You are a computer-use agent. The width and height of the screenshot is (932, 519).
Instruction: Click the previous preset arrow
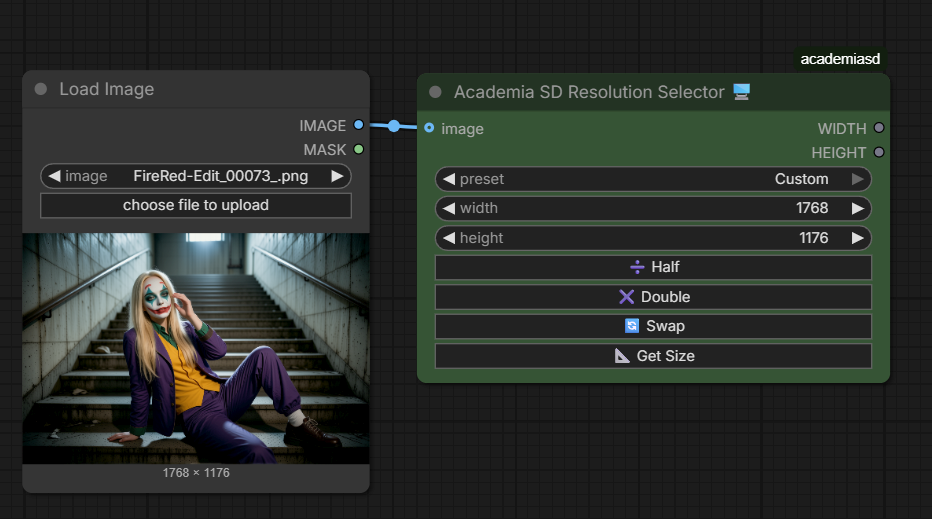tap(449, 179)
